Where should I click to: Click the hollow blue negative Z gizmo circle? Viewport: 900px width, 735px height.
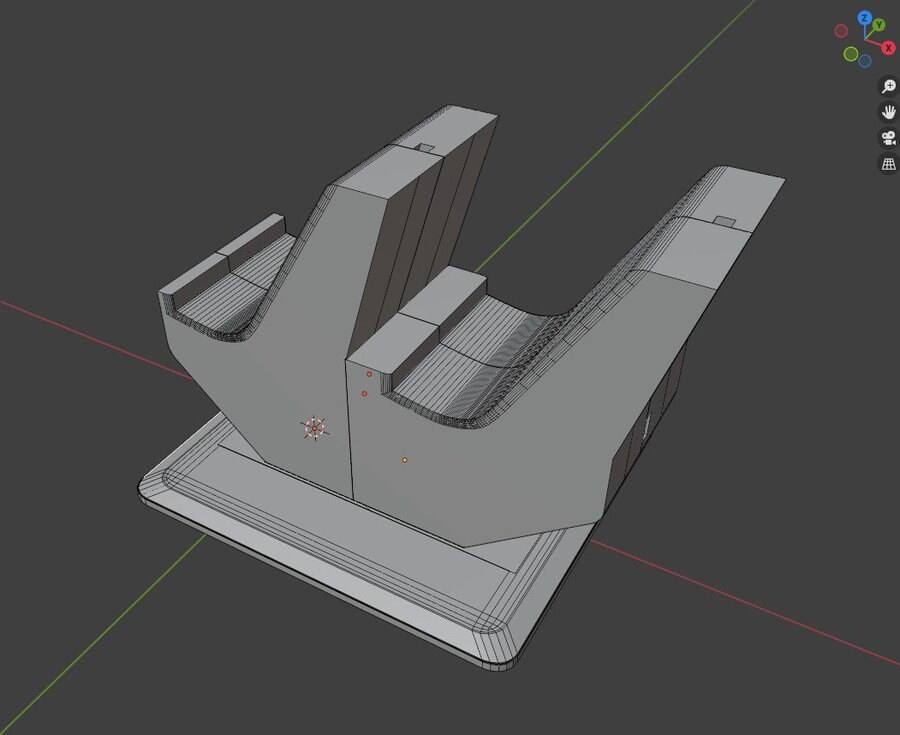coord(865,61)
